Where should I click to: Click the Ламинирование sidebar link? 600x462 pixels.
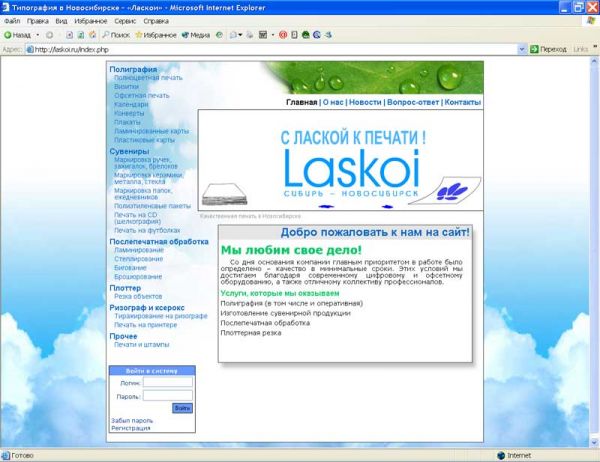click(x=139, y=250)
